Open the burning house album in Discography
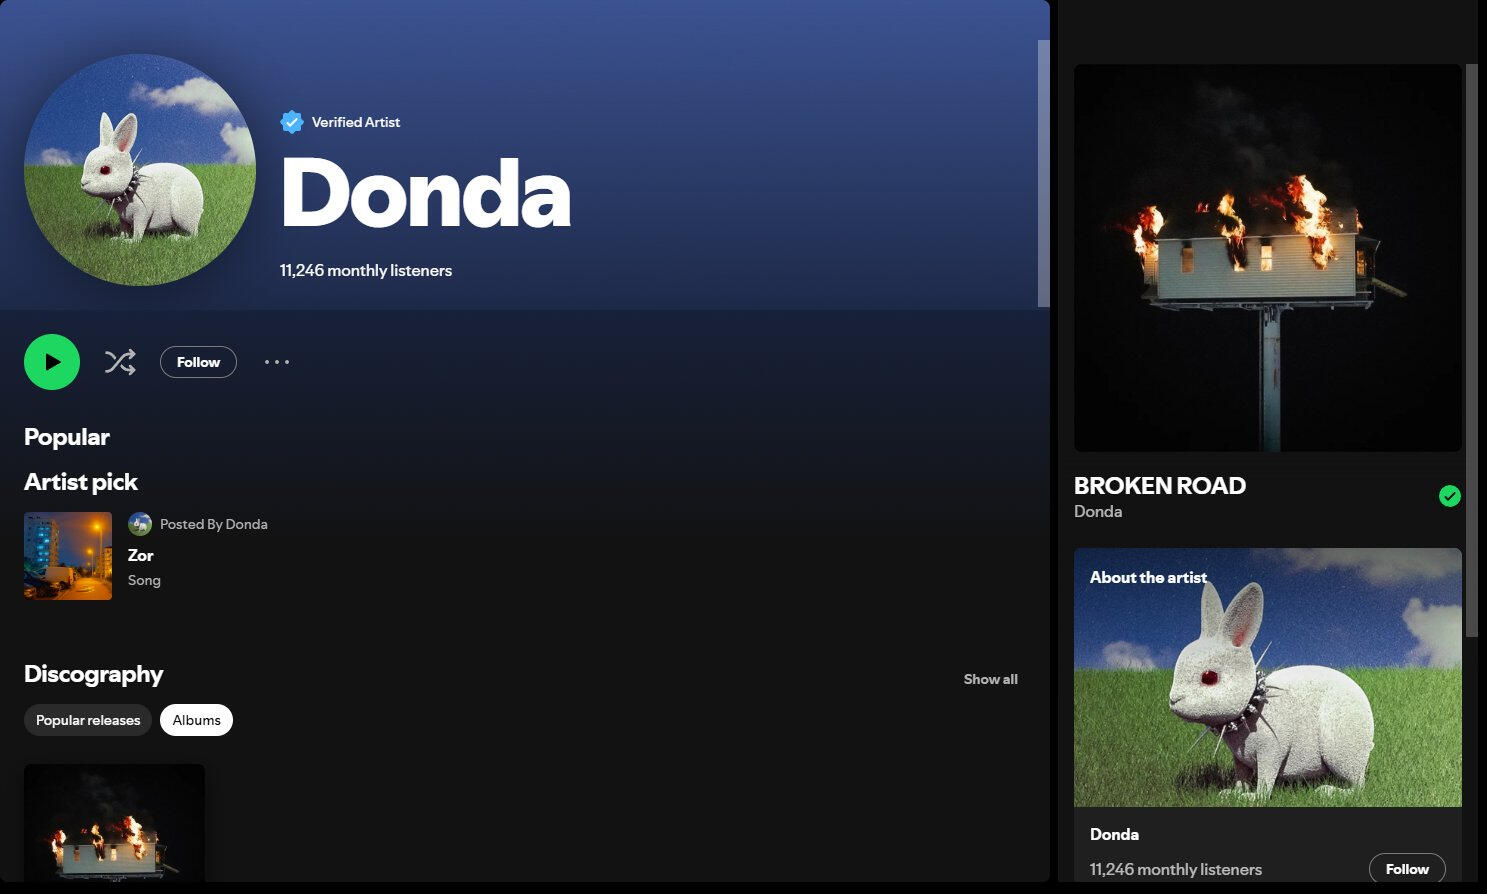 tap(114, 825)
